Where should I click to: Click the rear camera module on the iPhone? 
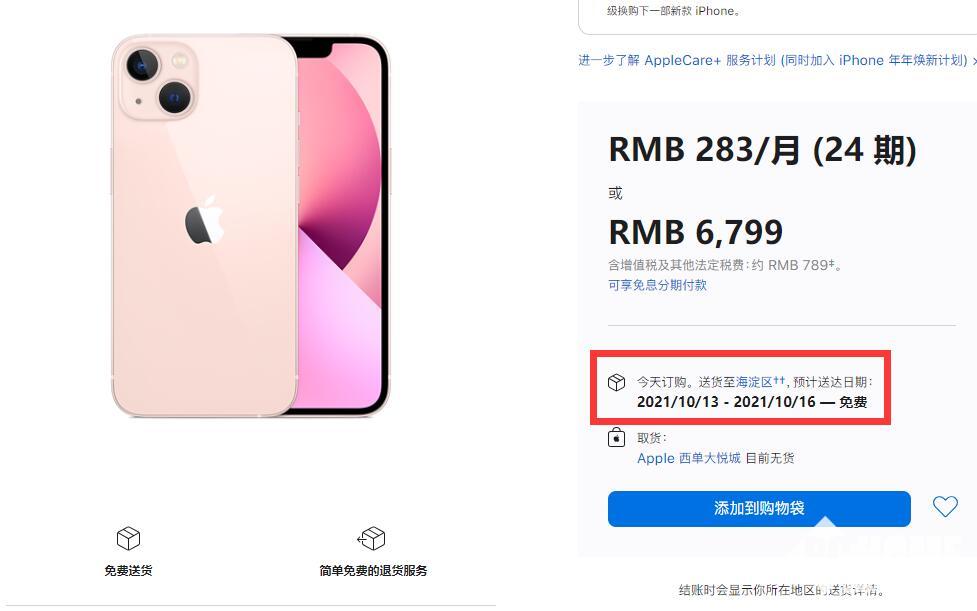pos(158,81)
